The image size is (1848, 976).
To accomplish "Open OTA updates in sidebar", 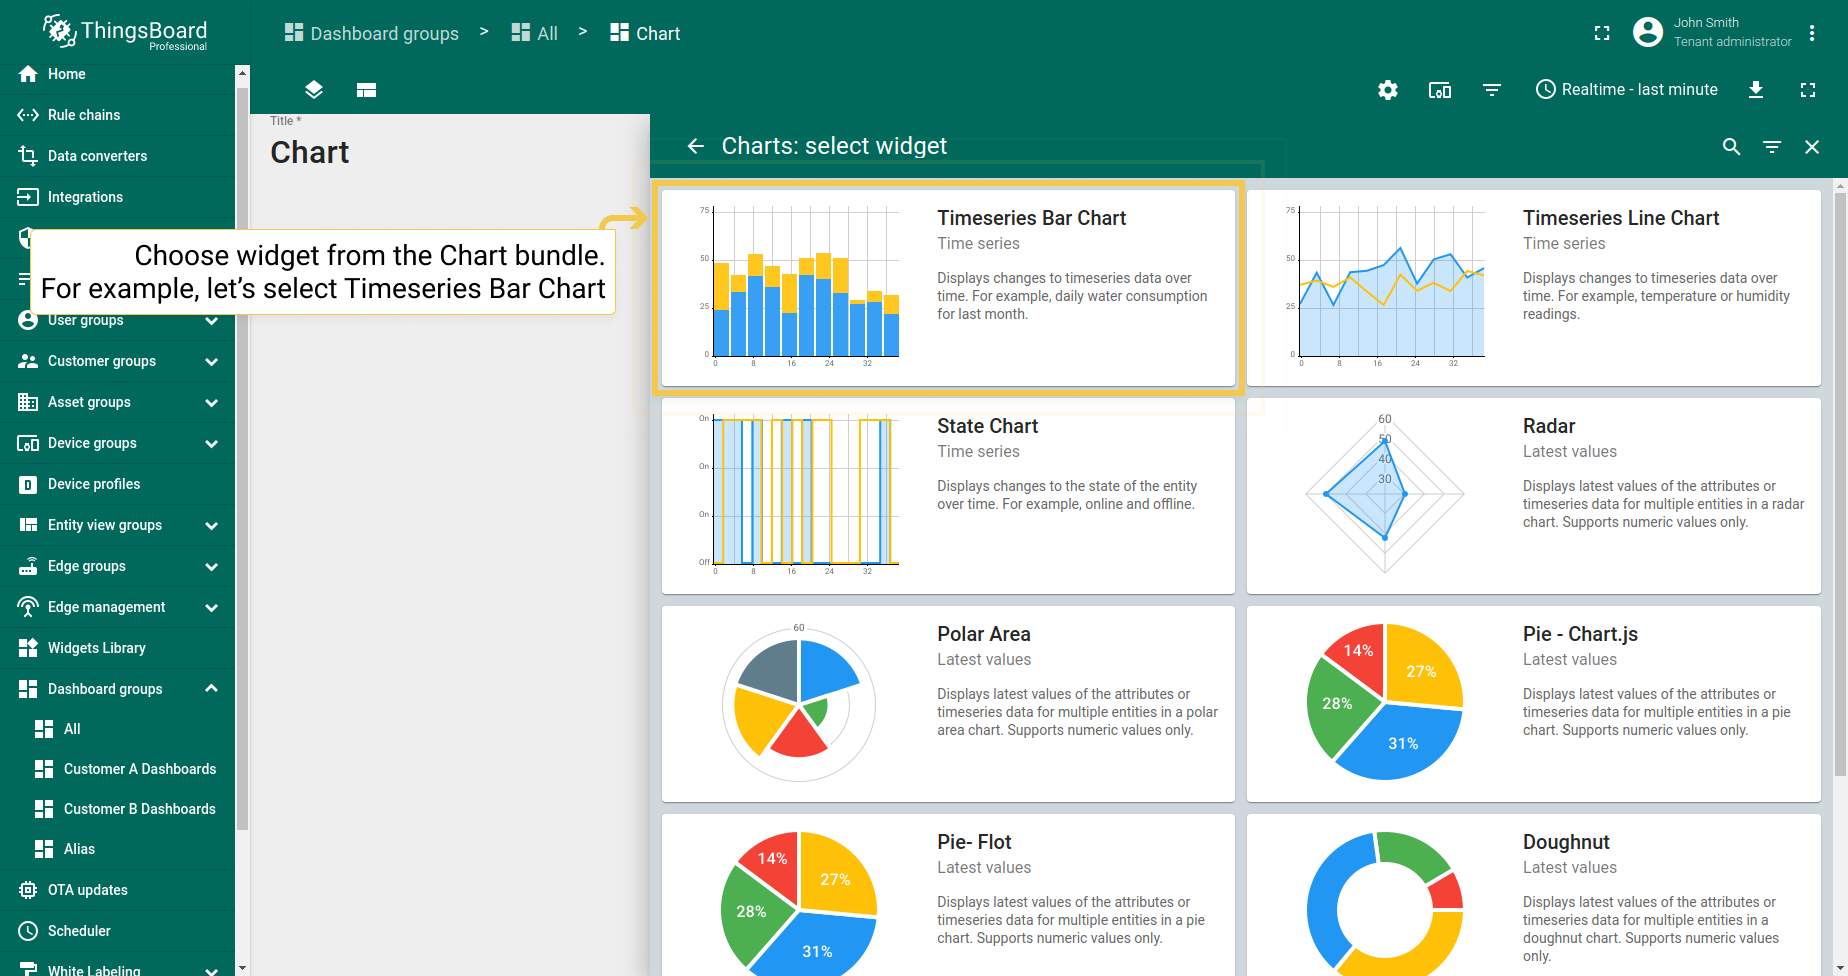I will (118, 890).
